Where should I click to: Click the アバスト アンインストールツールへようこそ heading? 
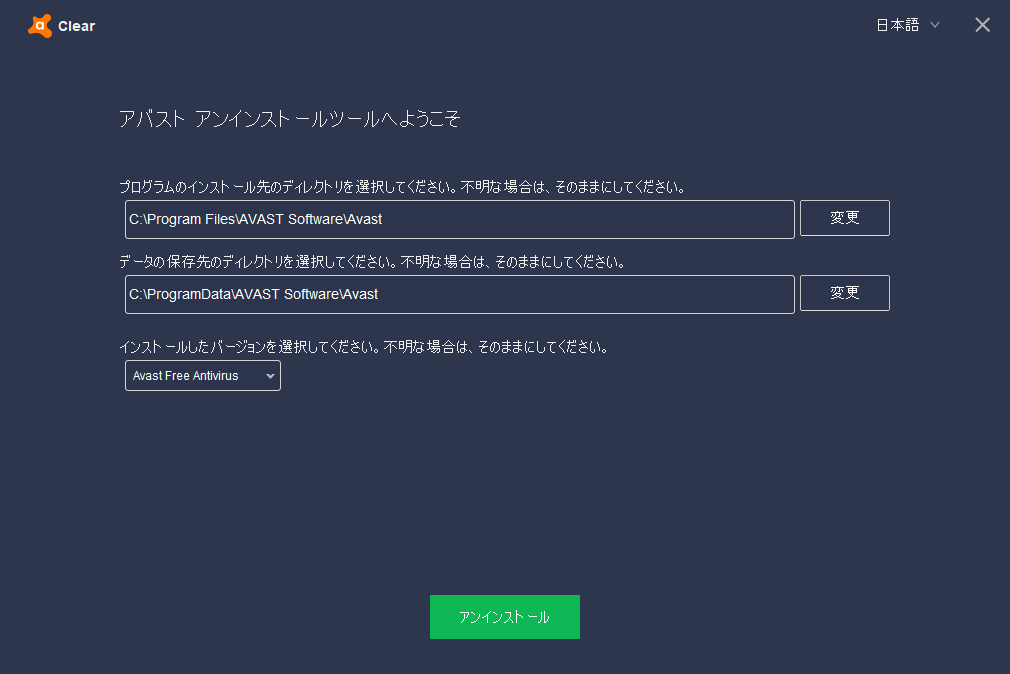coord(289,119)
